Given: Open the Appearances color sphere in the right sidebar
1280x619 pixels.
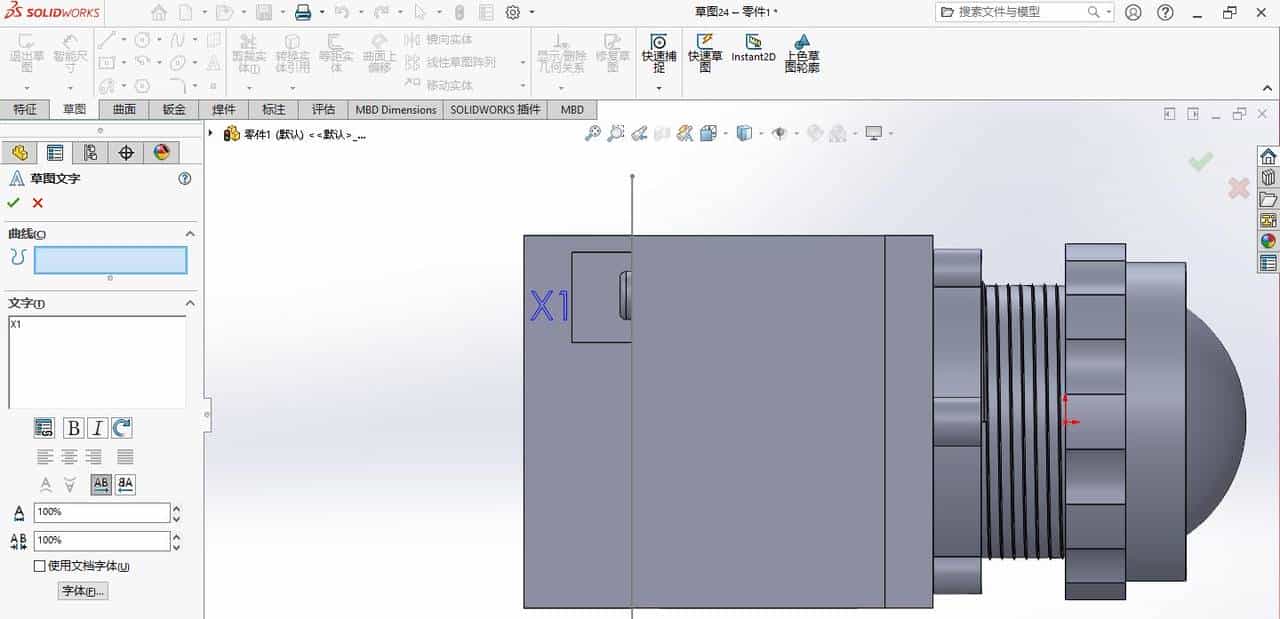Looking at the screenshot, I should pos(1267,240).
